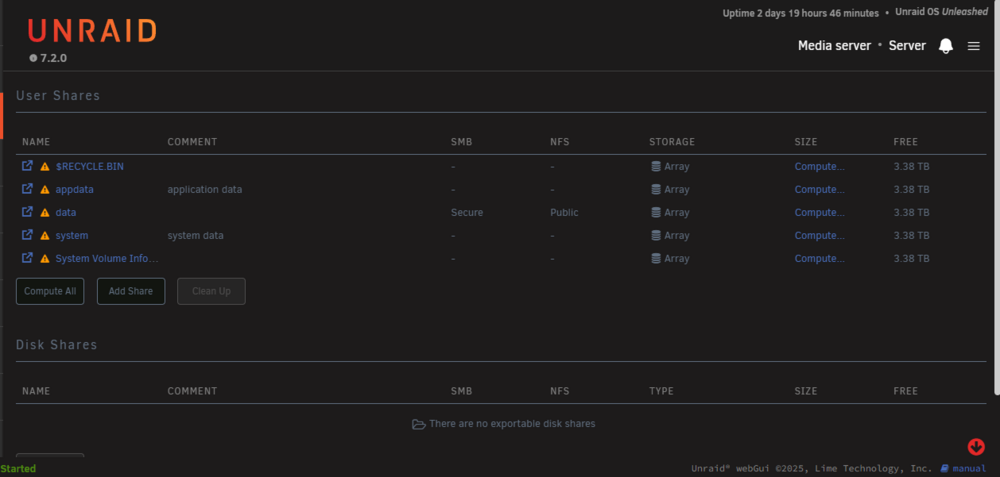Click the 7.2.0 version number
Image resolution: width=1000 pixels, height=477 pixels.
[x=54, y=58]
